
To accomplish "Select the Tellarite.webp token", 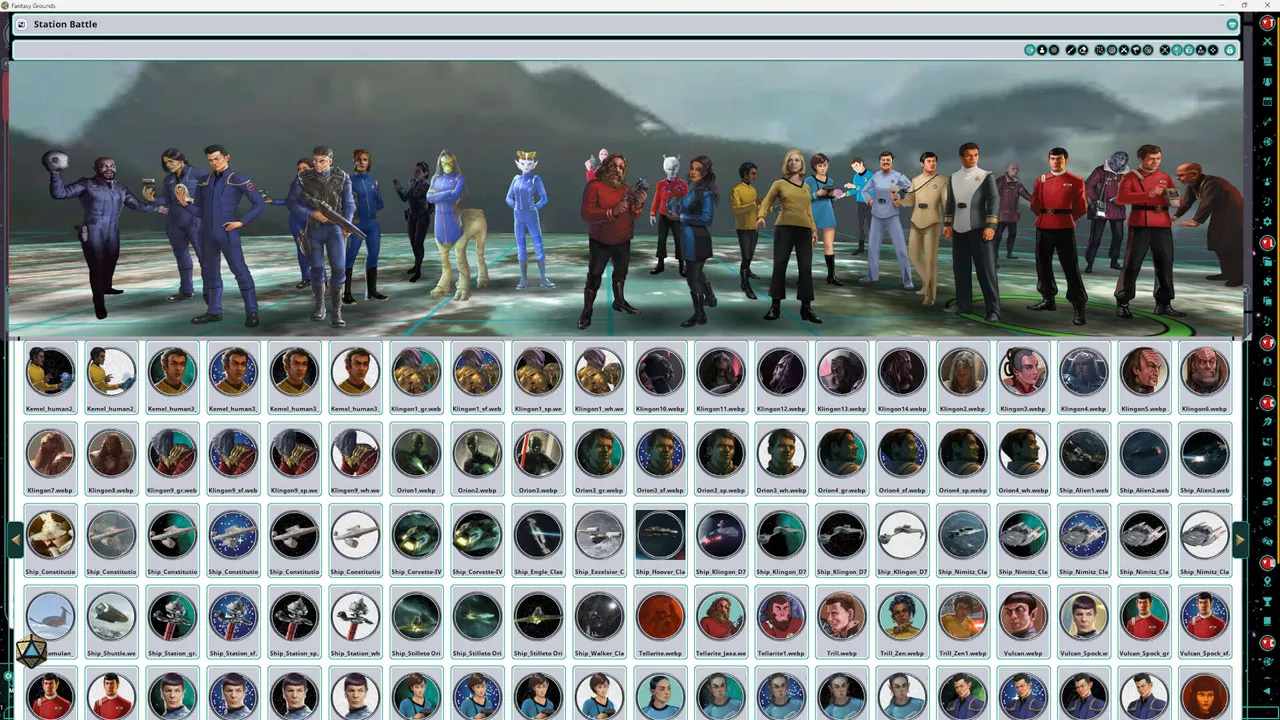I will point(660,623).
